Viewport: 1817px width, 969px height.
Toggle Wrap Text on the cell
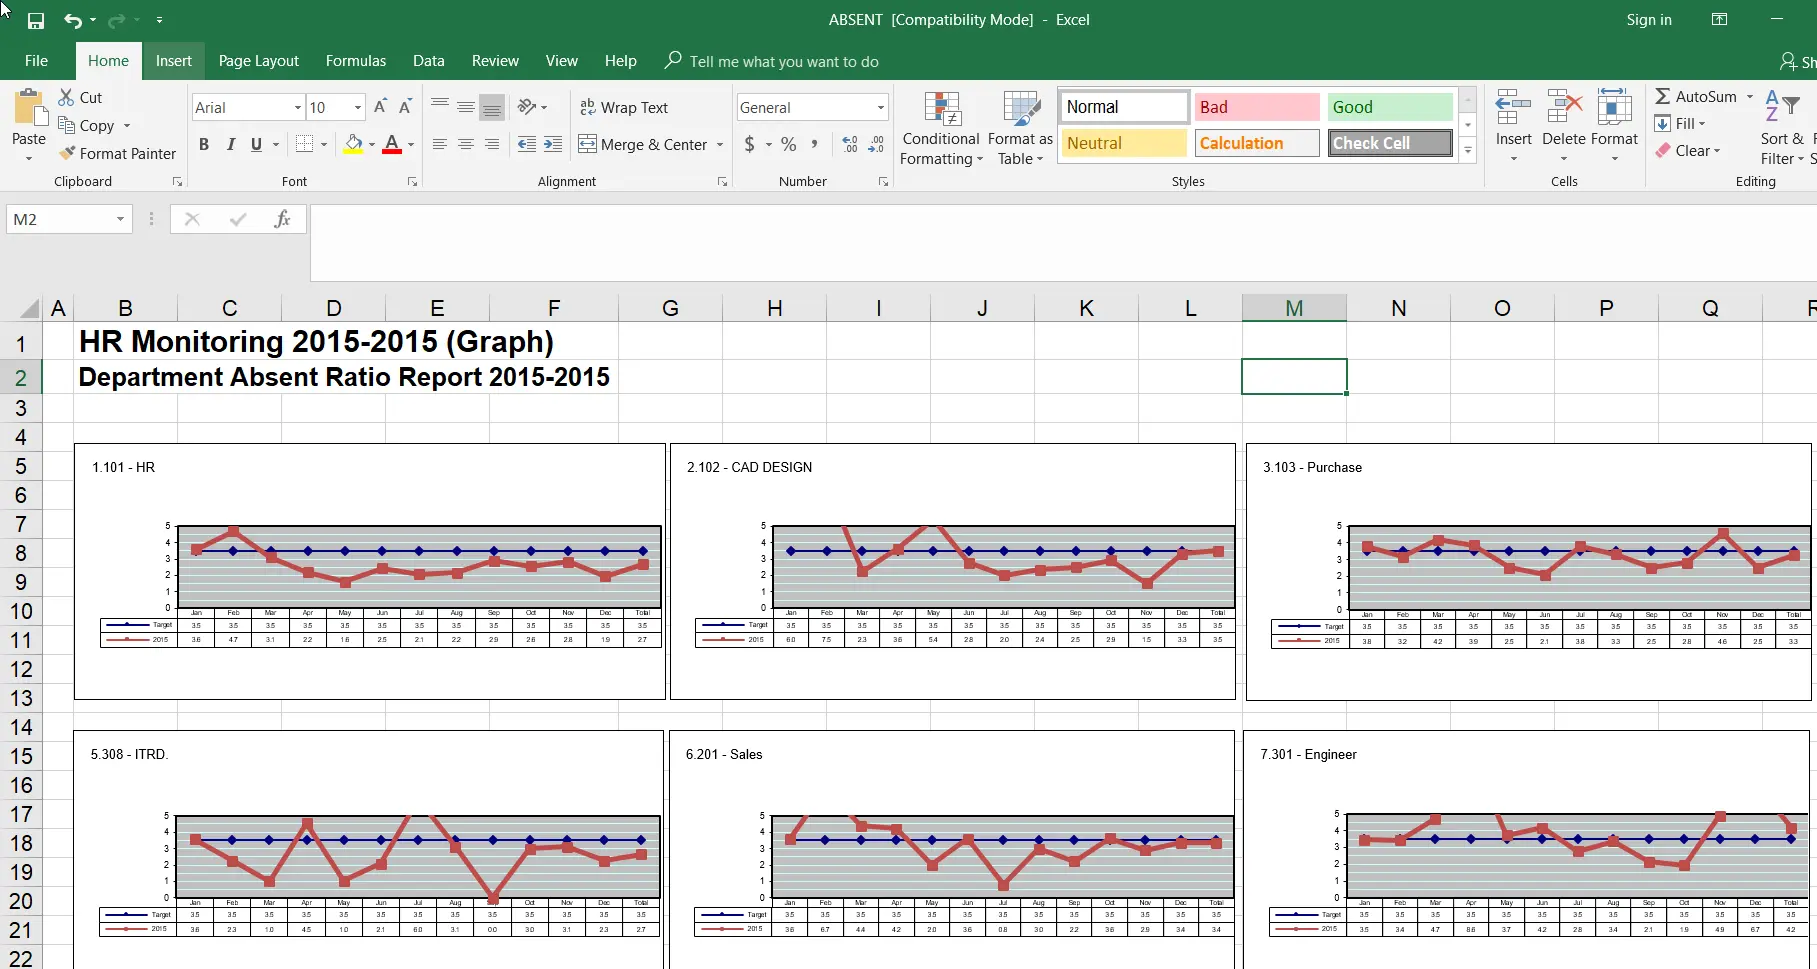[624, 107]
